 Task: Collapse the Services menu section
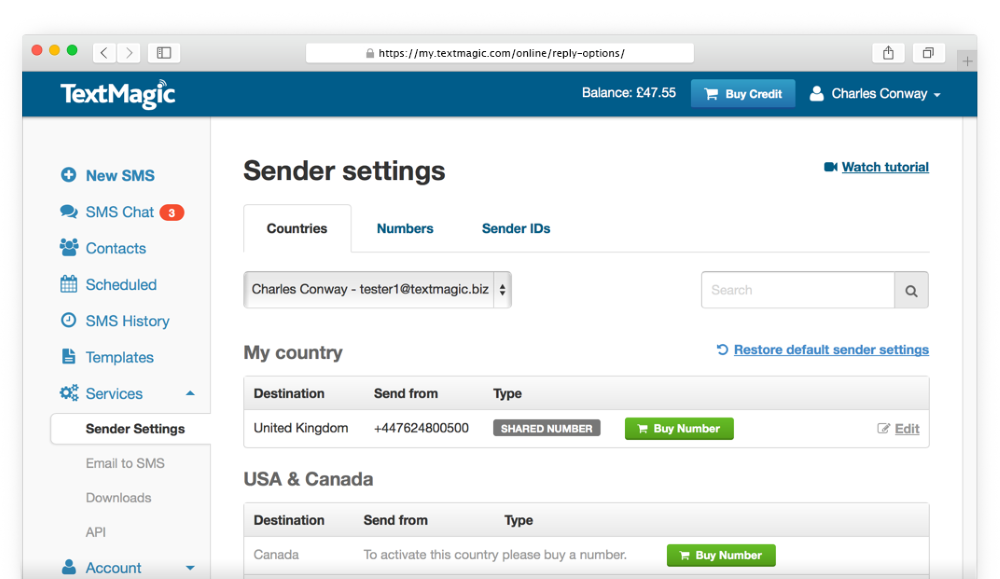190,393
